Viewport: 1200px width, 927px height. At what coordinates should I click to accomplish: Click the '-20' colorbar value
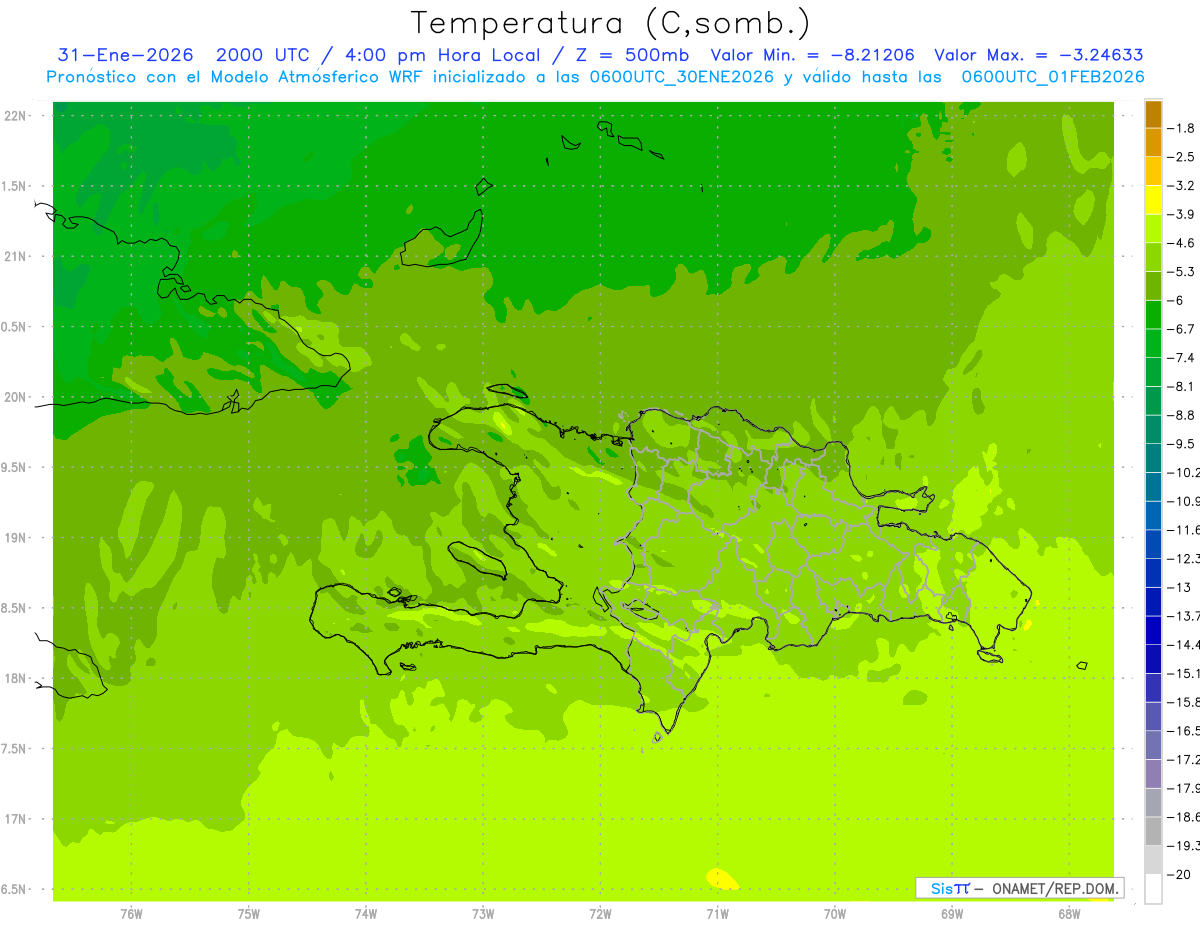click(x=1179, y=874)
